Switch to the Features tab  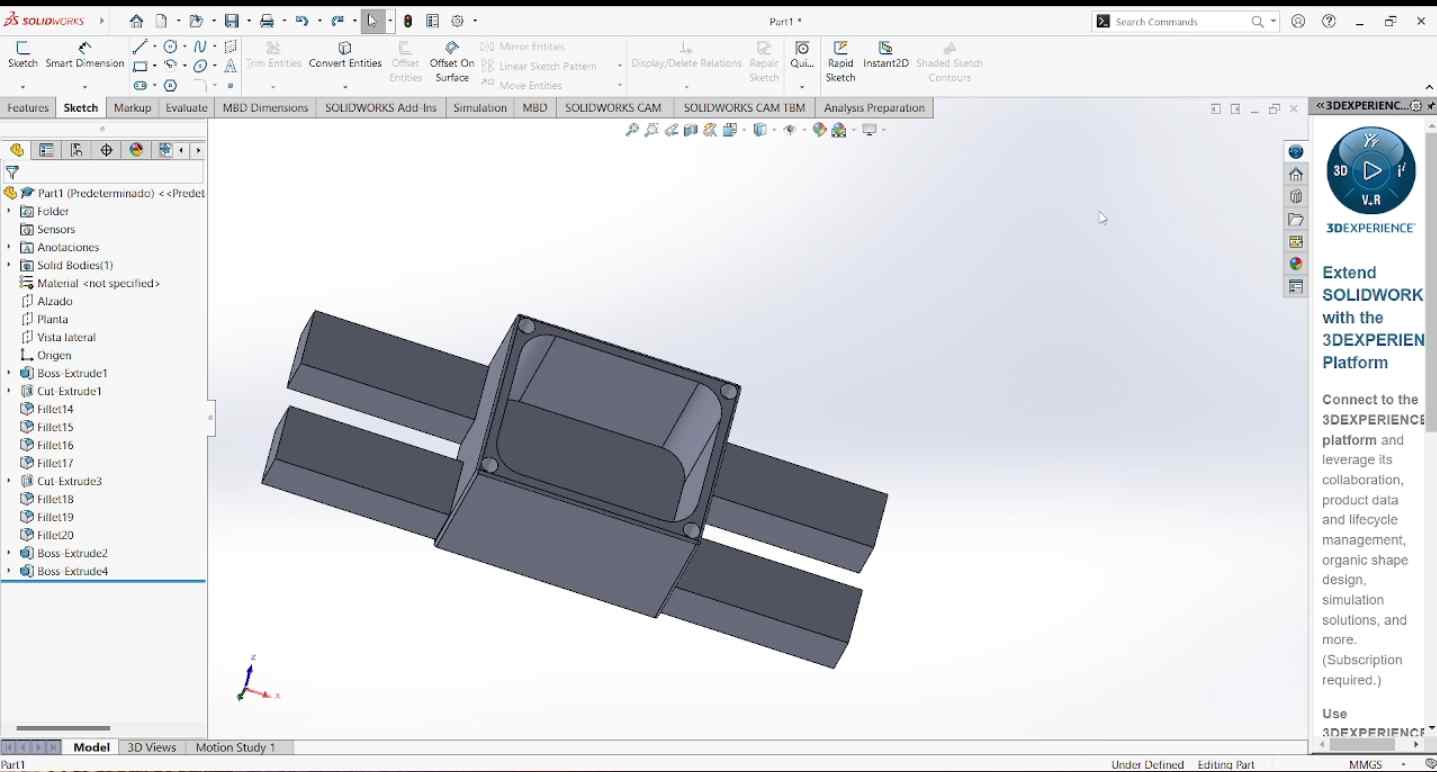pos(28,108)
